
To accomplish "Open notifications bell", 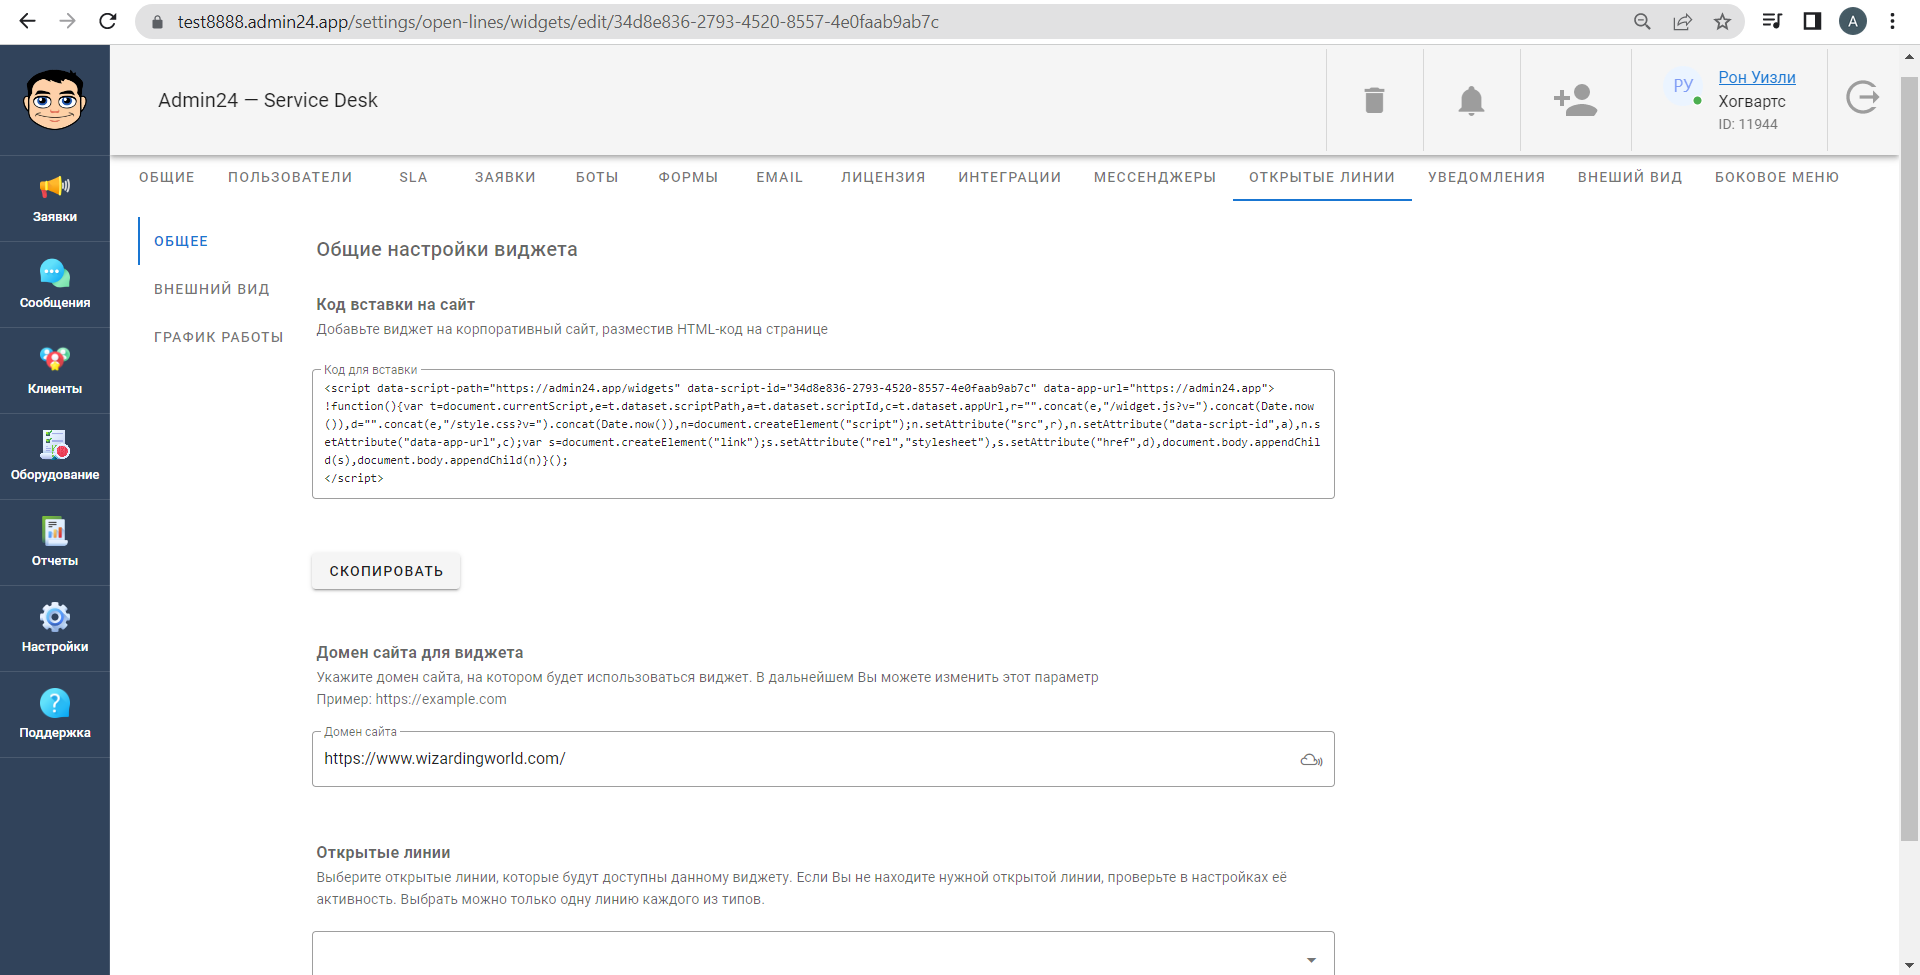I will [1471, 100].
